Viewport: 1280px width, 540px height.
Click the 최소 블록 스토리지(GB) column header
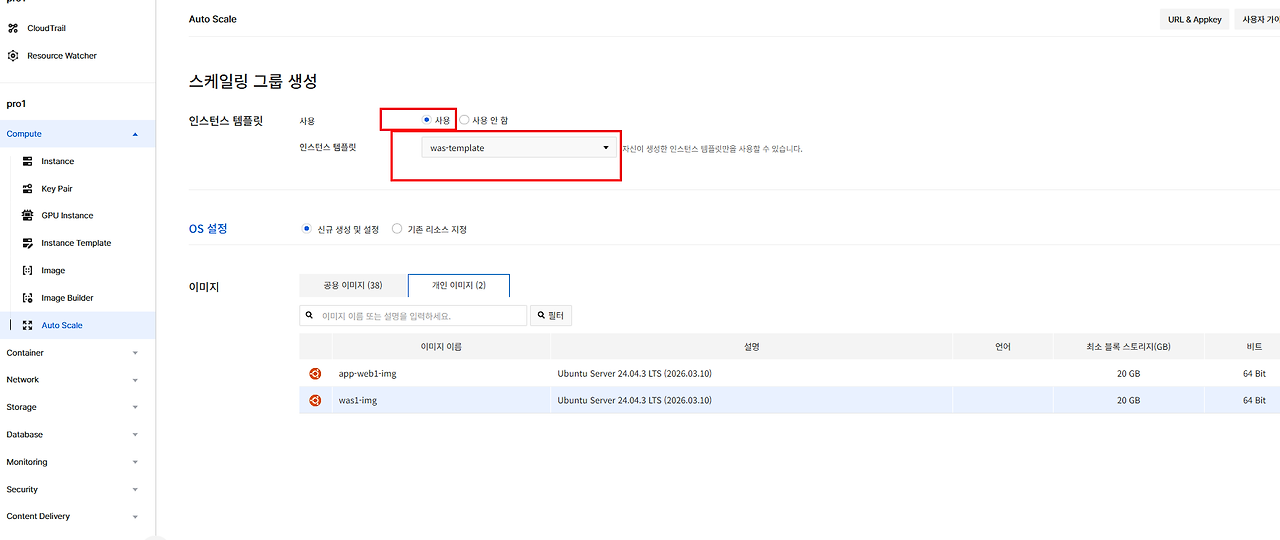click(x=1128, y=347)
